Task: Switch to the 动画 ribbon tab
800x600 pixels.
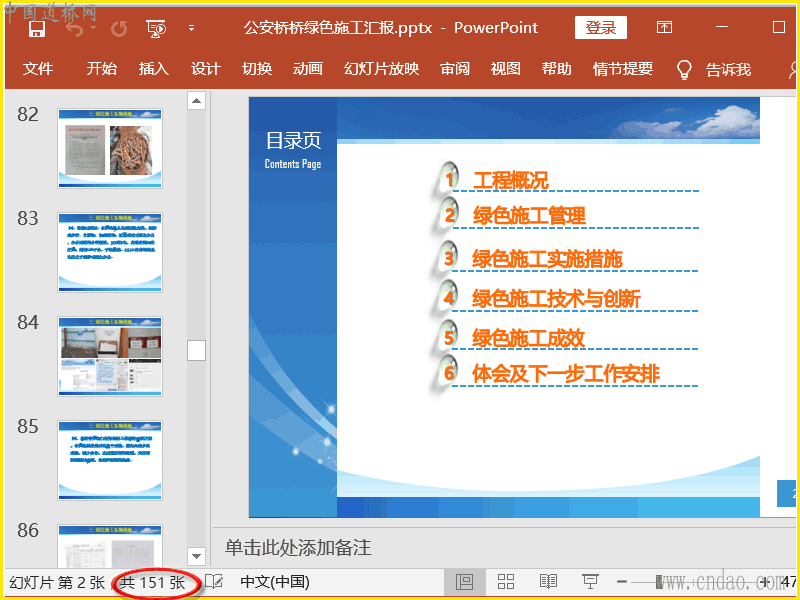Action: pyautogui.click(x=308, y=68)
